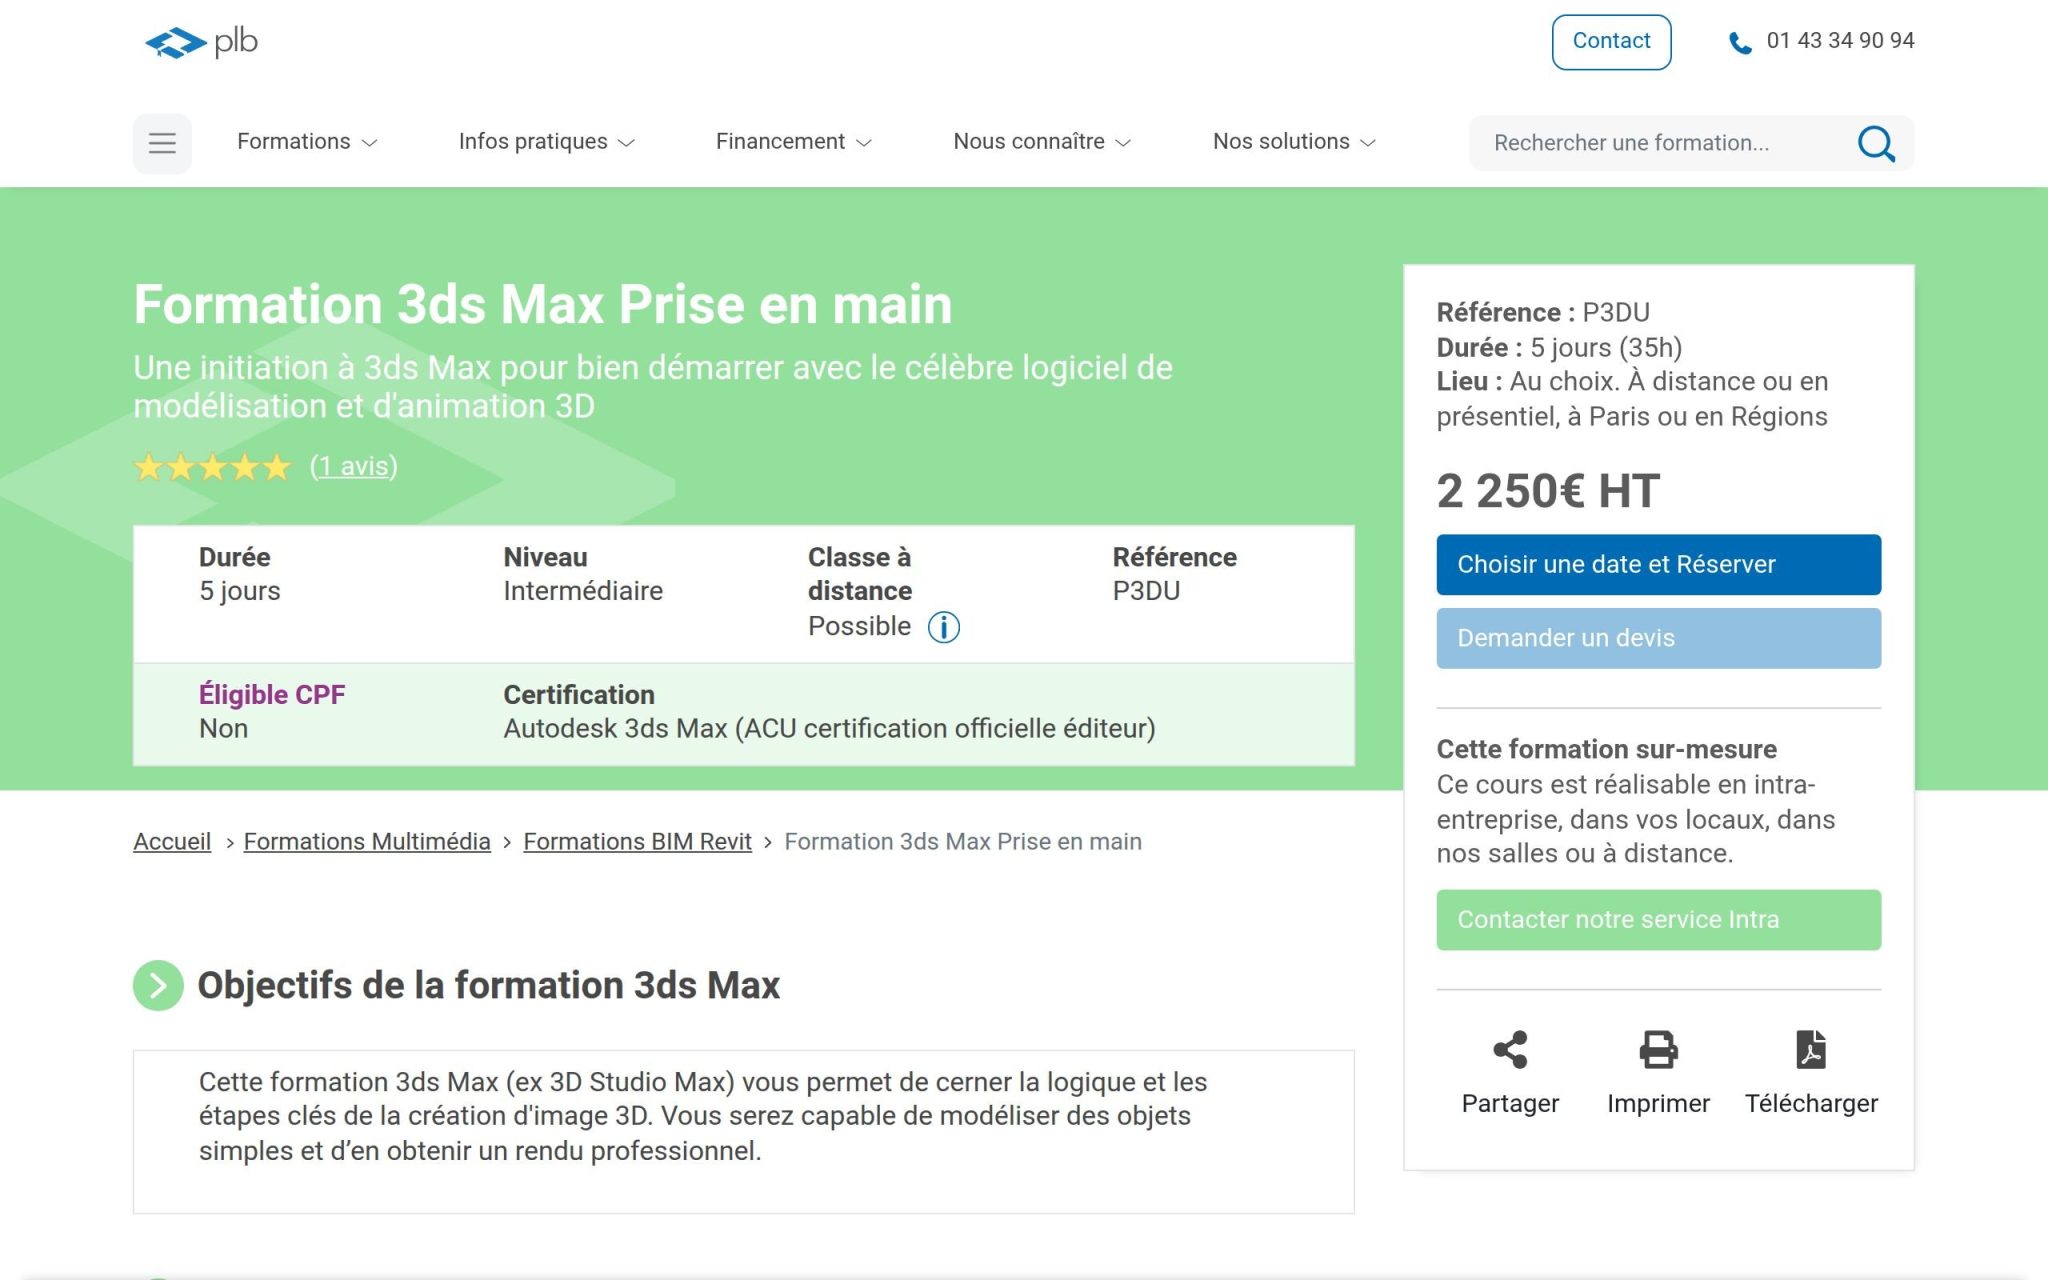The width and height of the screenshot is (2048, 1280).
Task: Click the Cette formation sur-mesure heading
Action: pyautogui.click(x=1606, y=750)
